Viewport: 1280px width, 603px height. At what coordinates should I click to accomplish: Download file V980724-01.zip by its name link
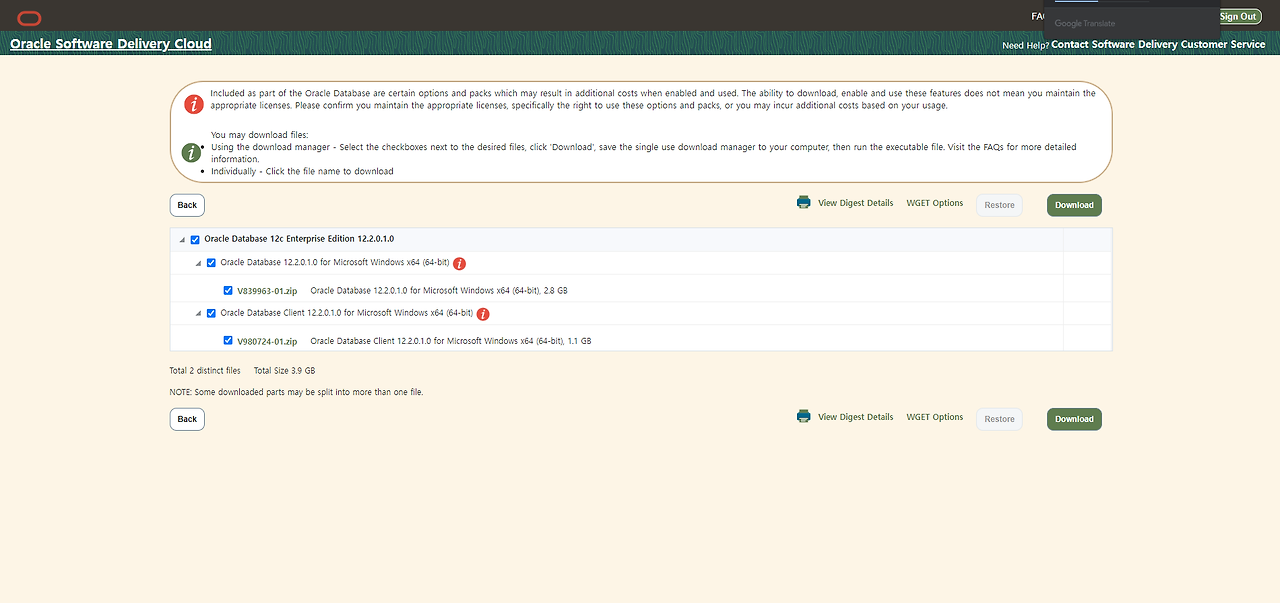pyautogui.click(x=267, y=341)
